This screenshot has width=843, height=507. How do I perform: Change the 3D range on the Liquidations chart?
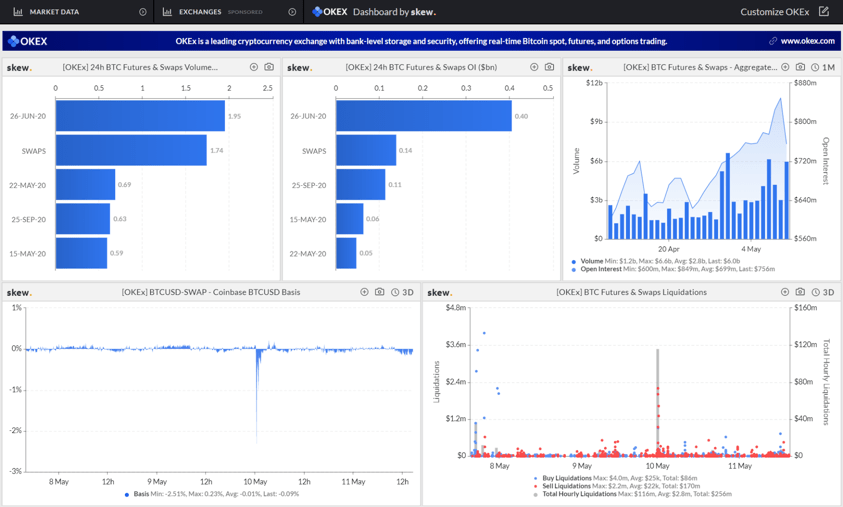pos(822,292)
